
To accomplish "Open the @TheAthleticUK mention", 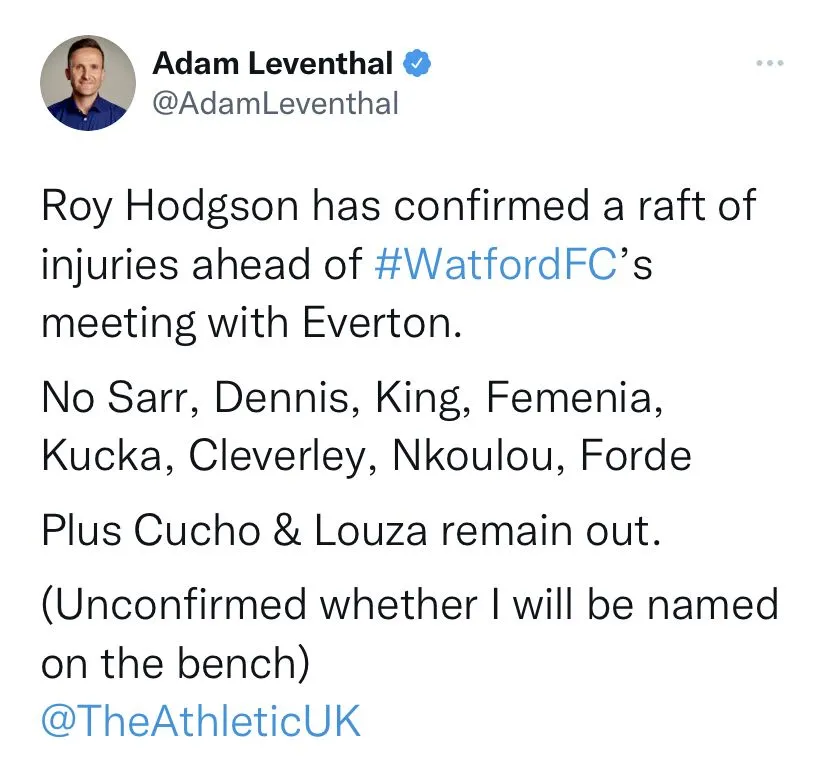I will pyautogui.click(x=200, y=721).
